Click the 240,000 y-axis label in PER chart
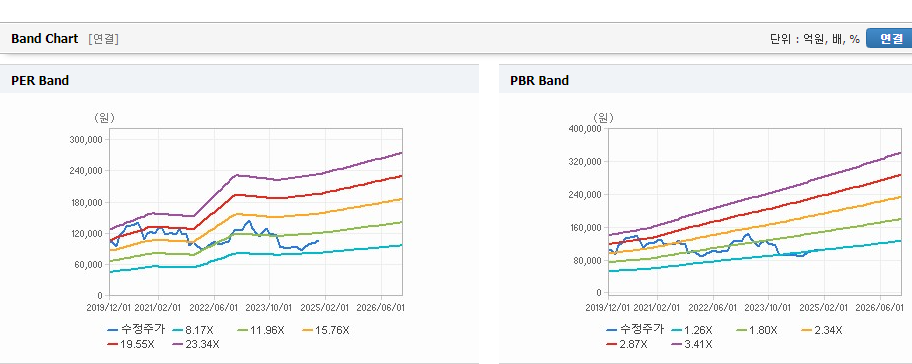Viewport: 912px width, 364px height. (86, 171)
